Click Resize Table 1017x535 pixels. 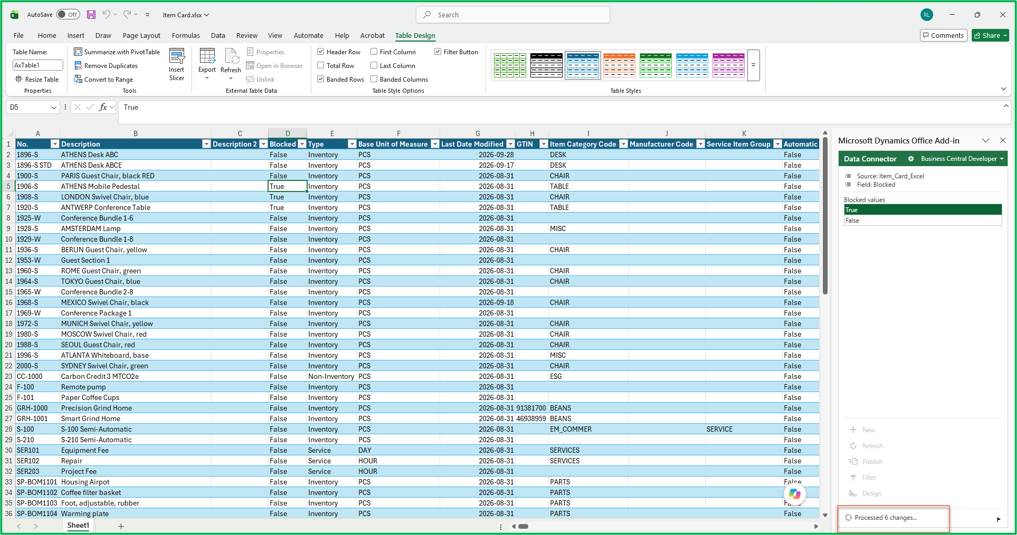[37, 79]
